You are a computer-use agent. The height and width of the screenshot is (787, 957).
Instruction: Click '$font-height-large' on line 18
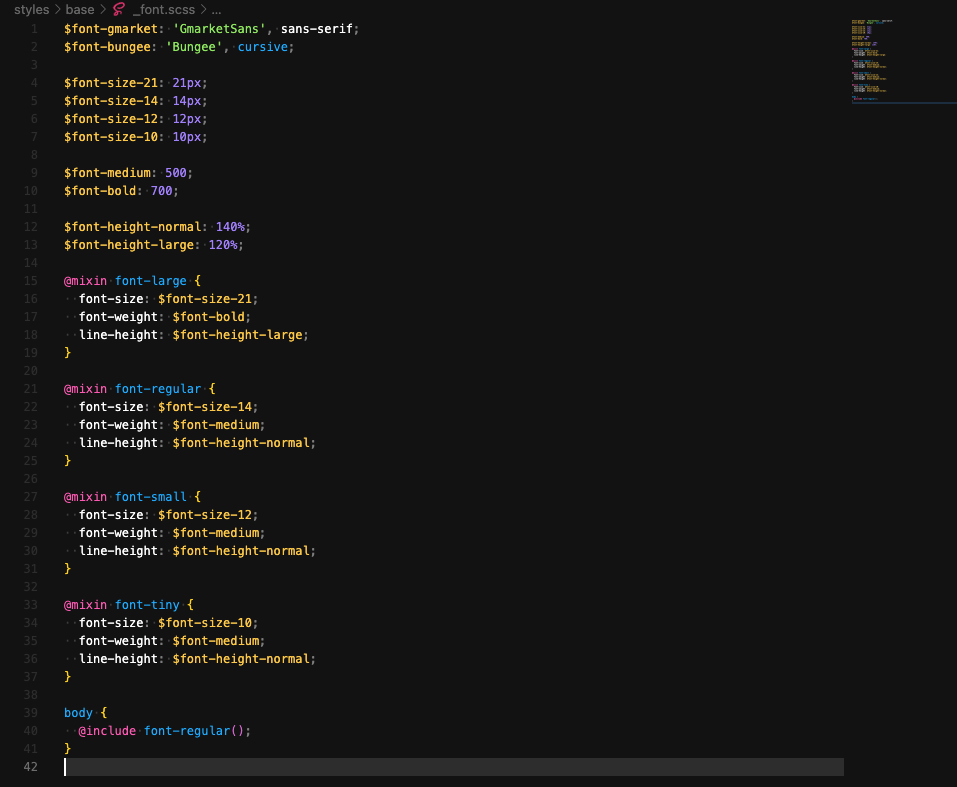click(237, 335)
